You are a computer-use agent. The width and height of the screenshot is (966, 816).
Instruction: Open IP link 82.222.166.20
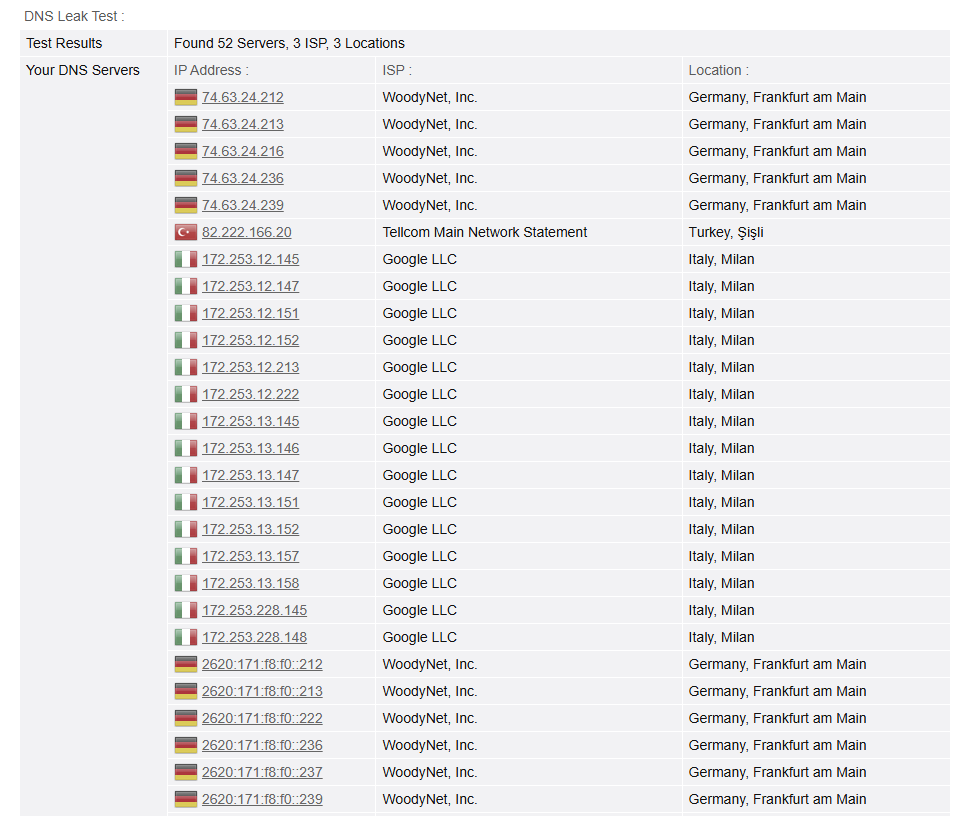[246, 233]
